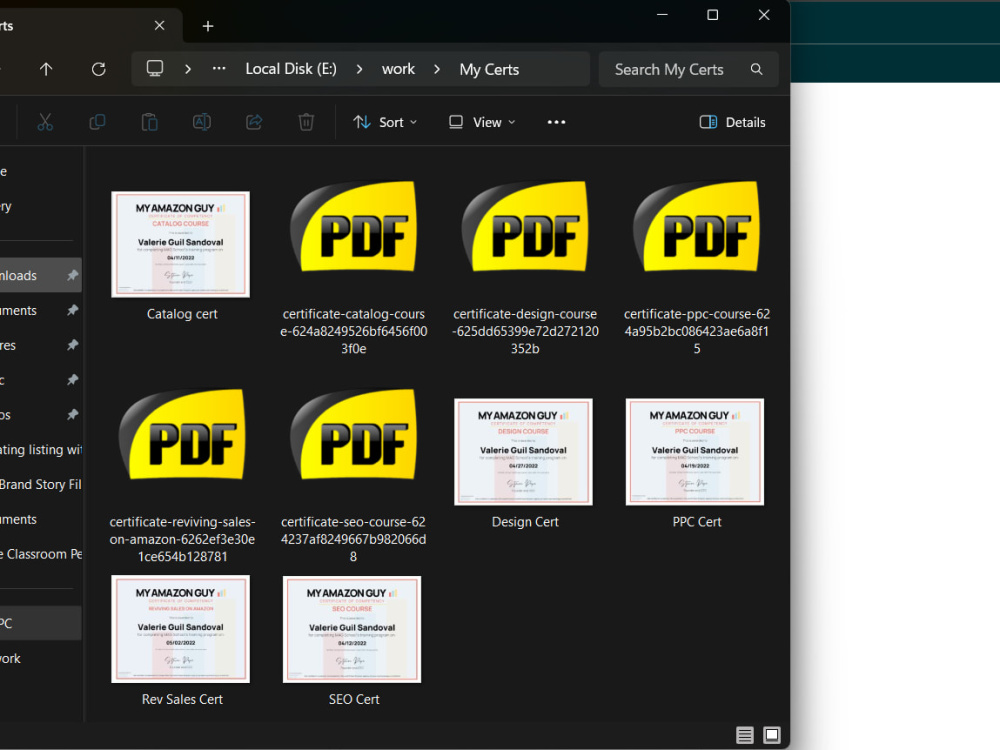Expand chevron after Local Disk (E:)
1000x750 pixels.
(x=359, y=69)
